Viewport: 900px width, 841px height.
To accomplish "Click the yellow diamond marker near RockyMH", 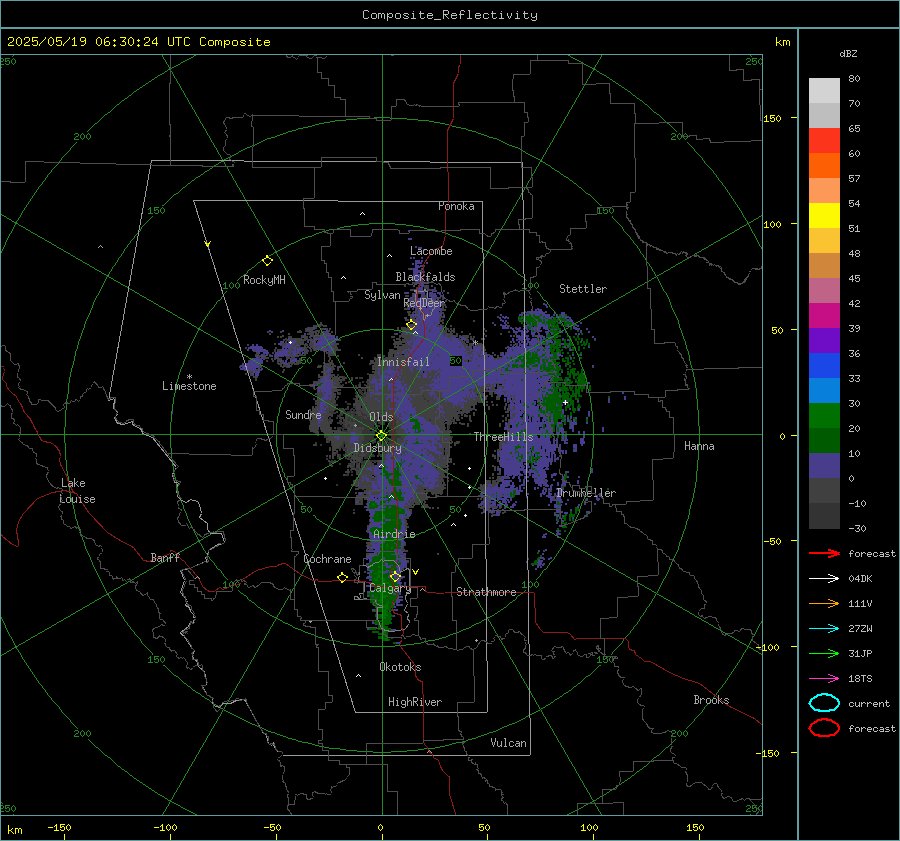I will 267,261.
